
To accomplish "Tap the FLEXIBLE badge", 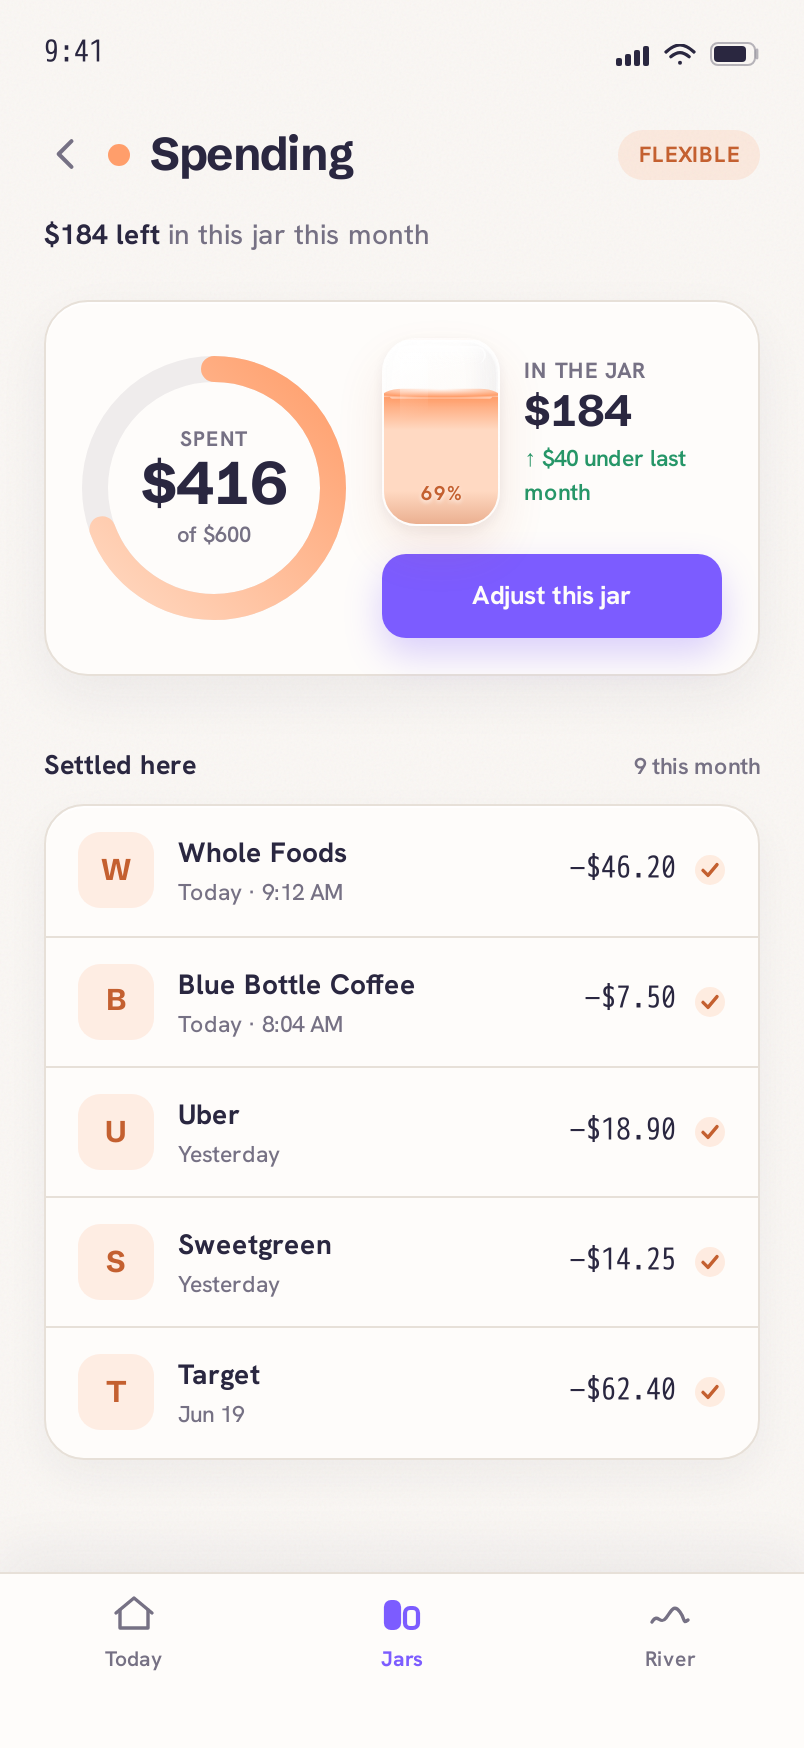I will pos(689,155).
